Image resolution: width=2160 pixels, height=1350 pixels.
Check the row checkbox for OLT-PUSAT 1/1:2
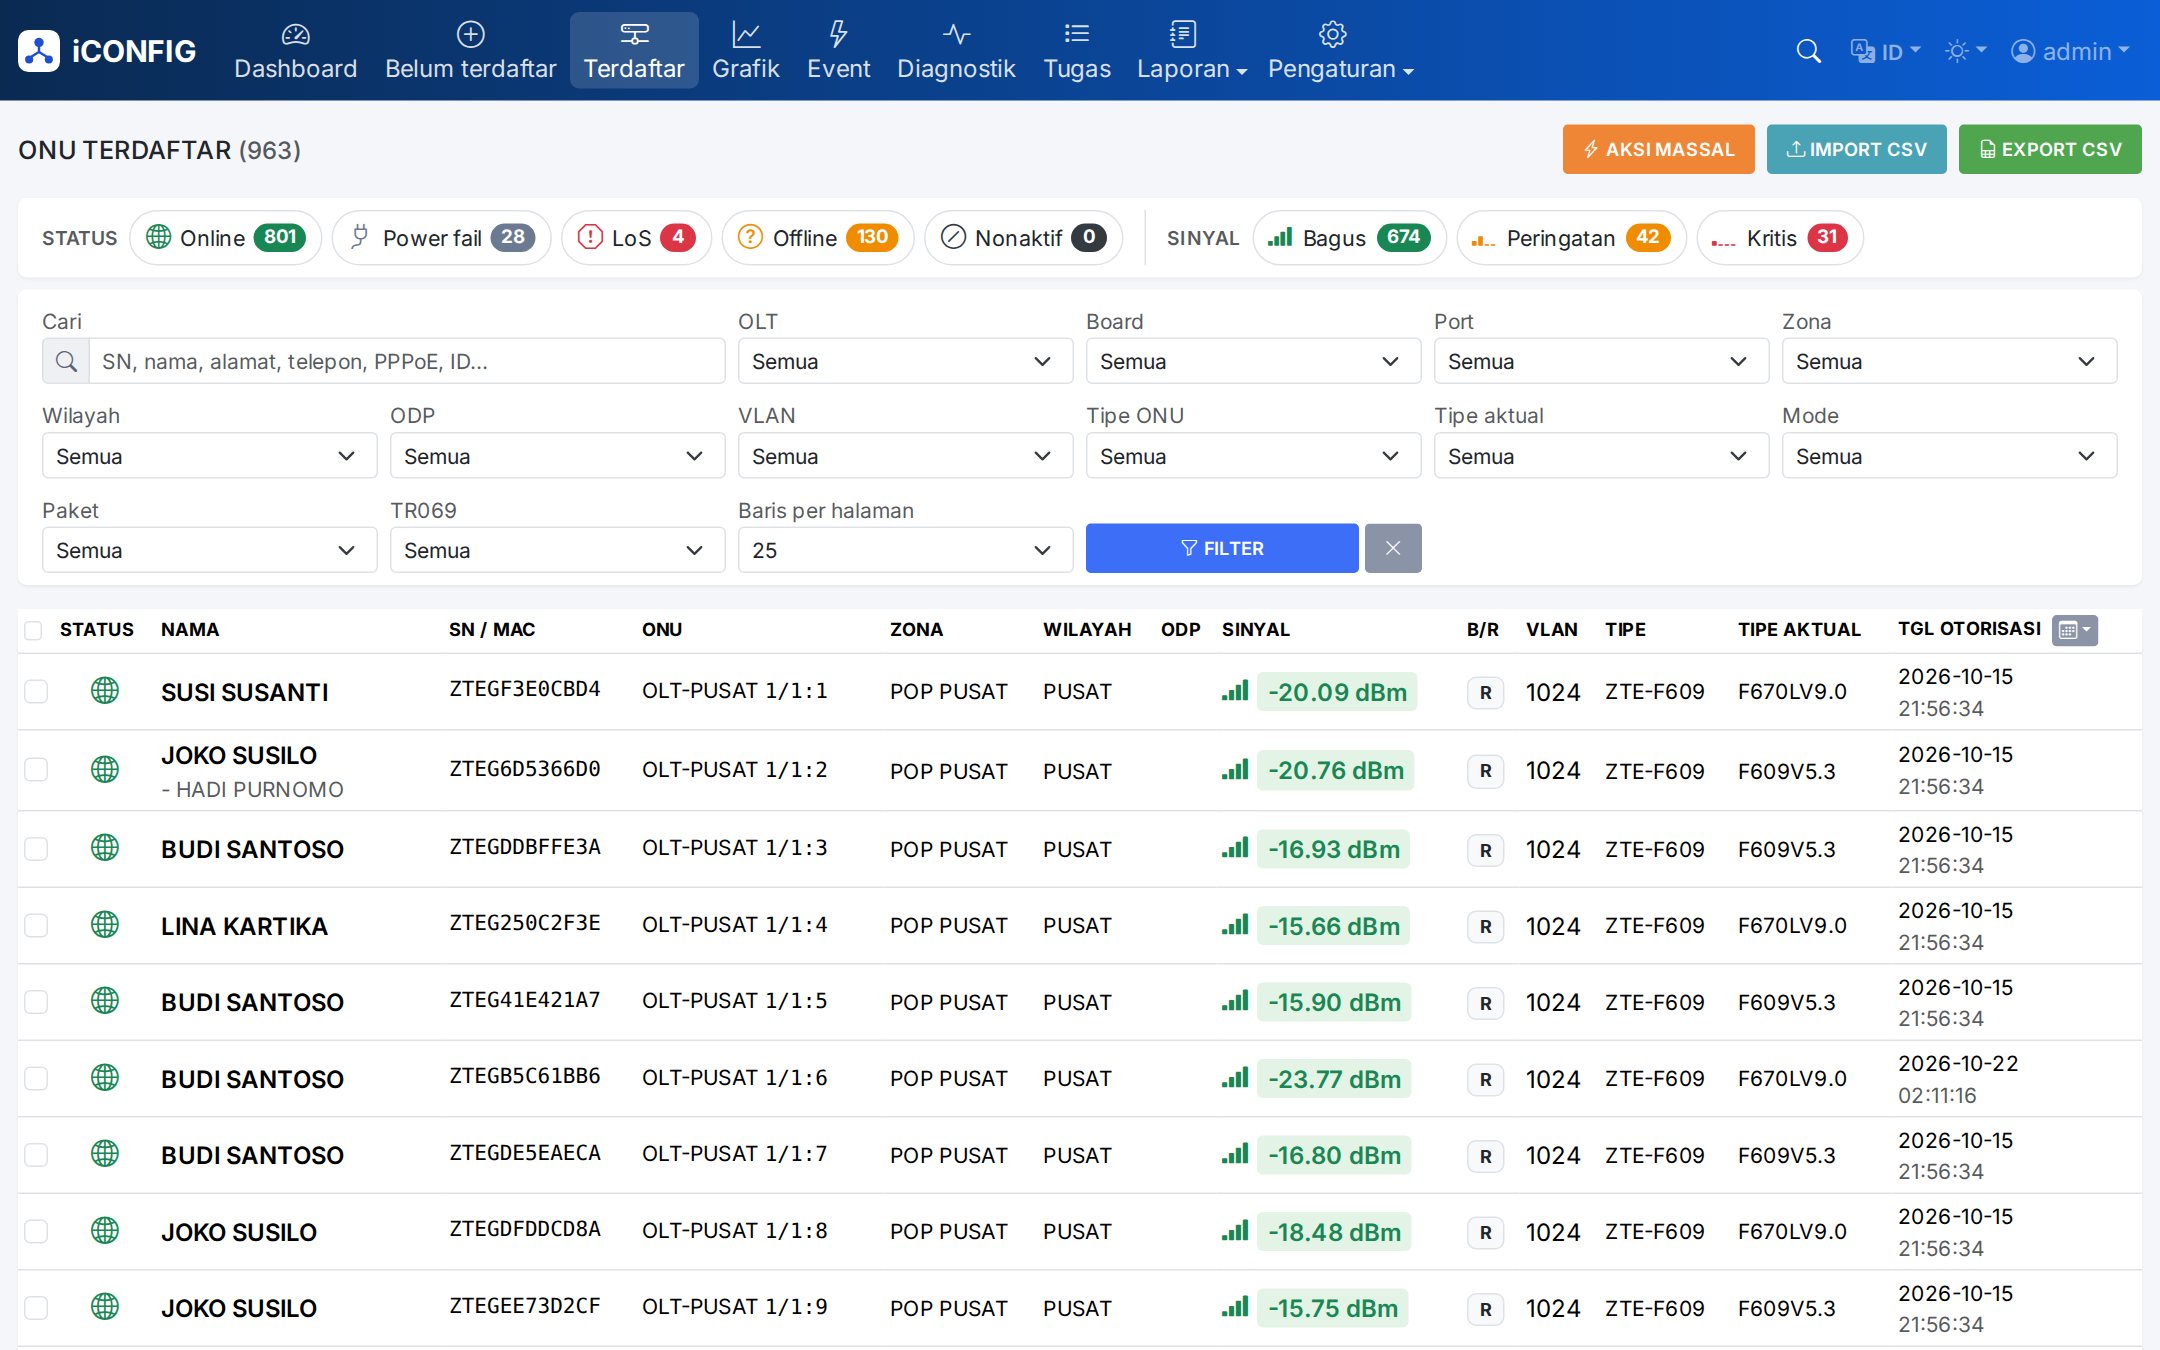[36, 769]
